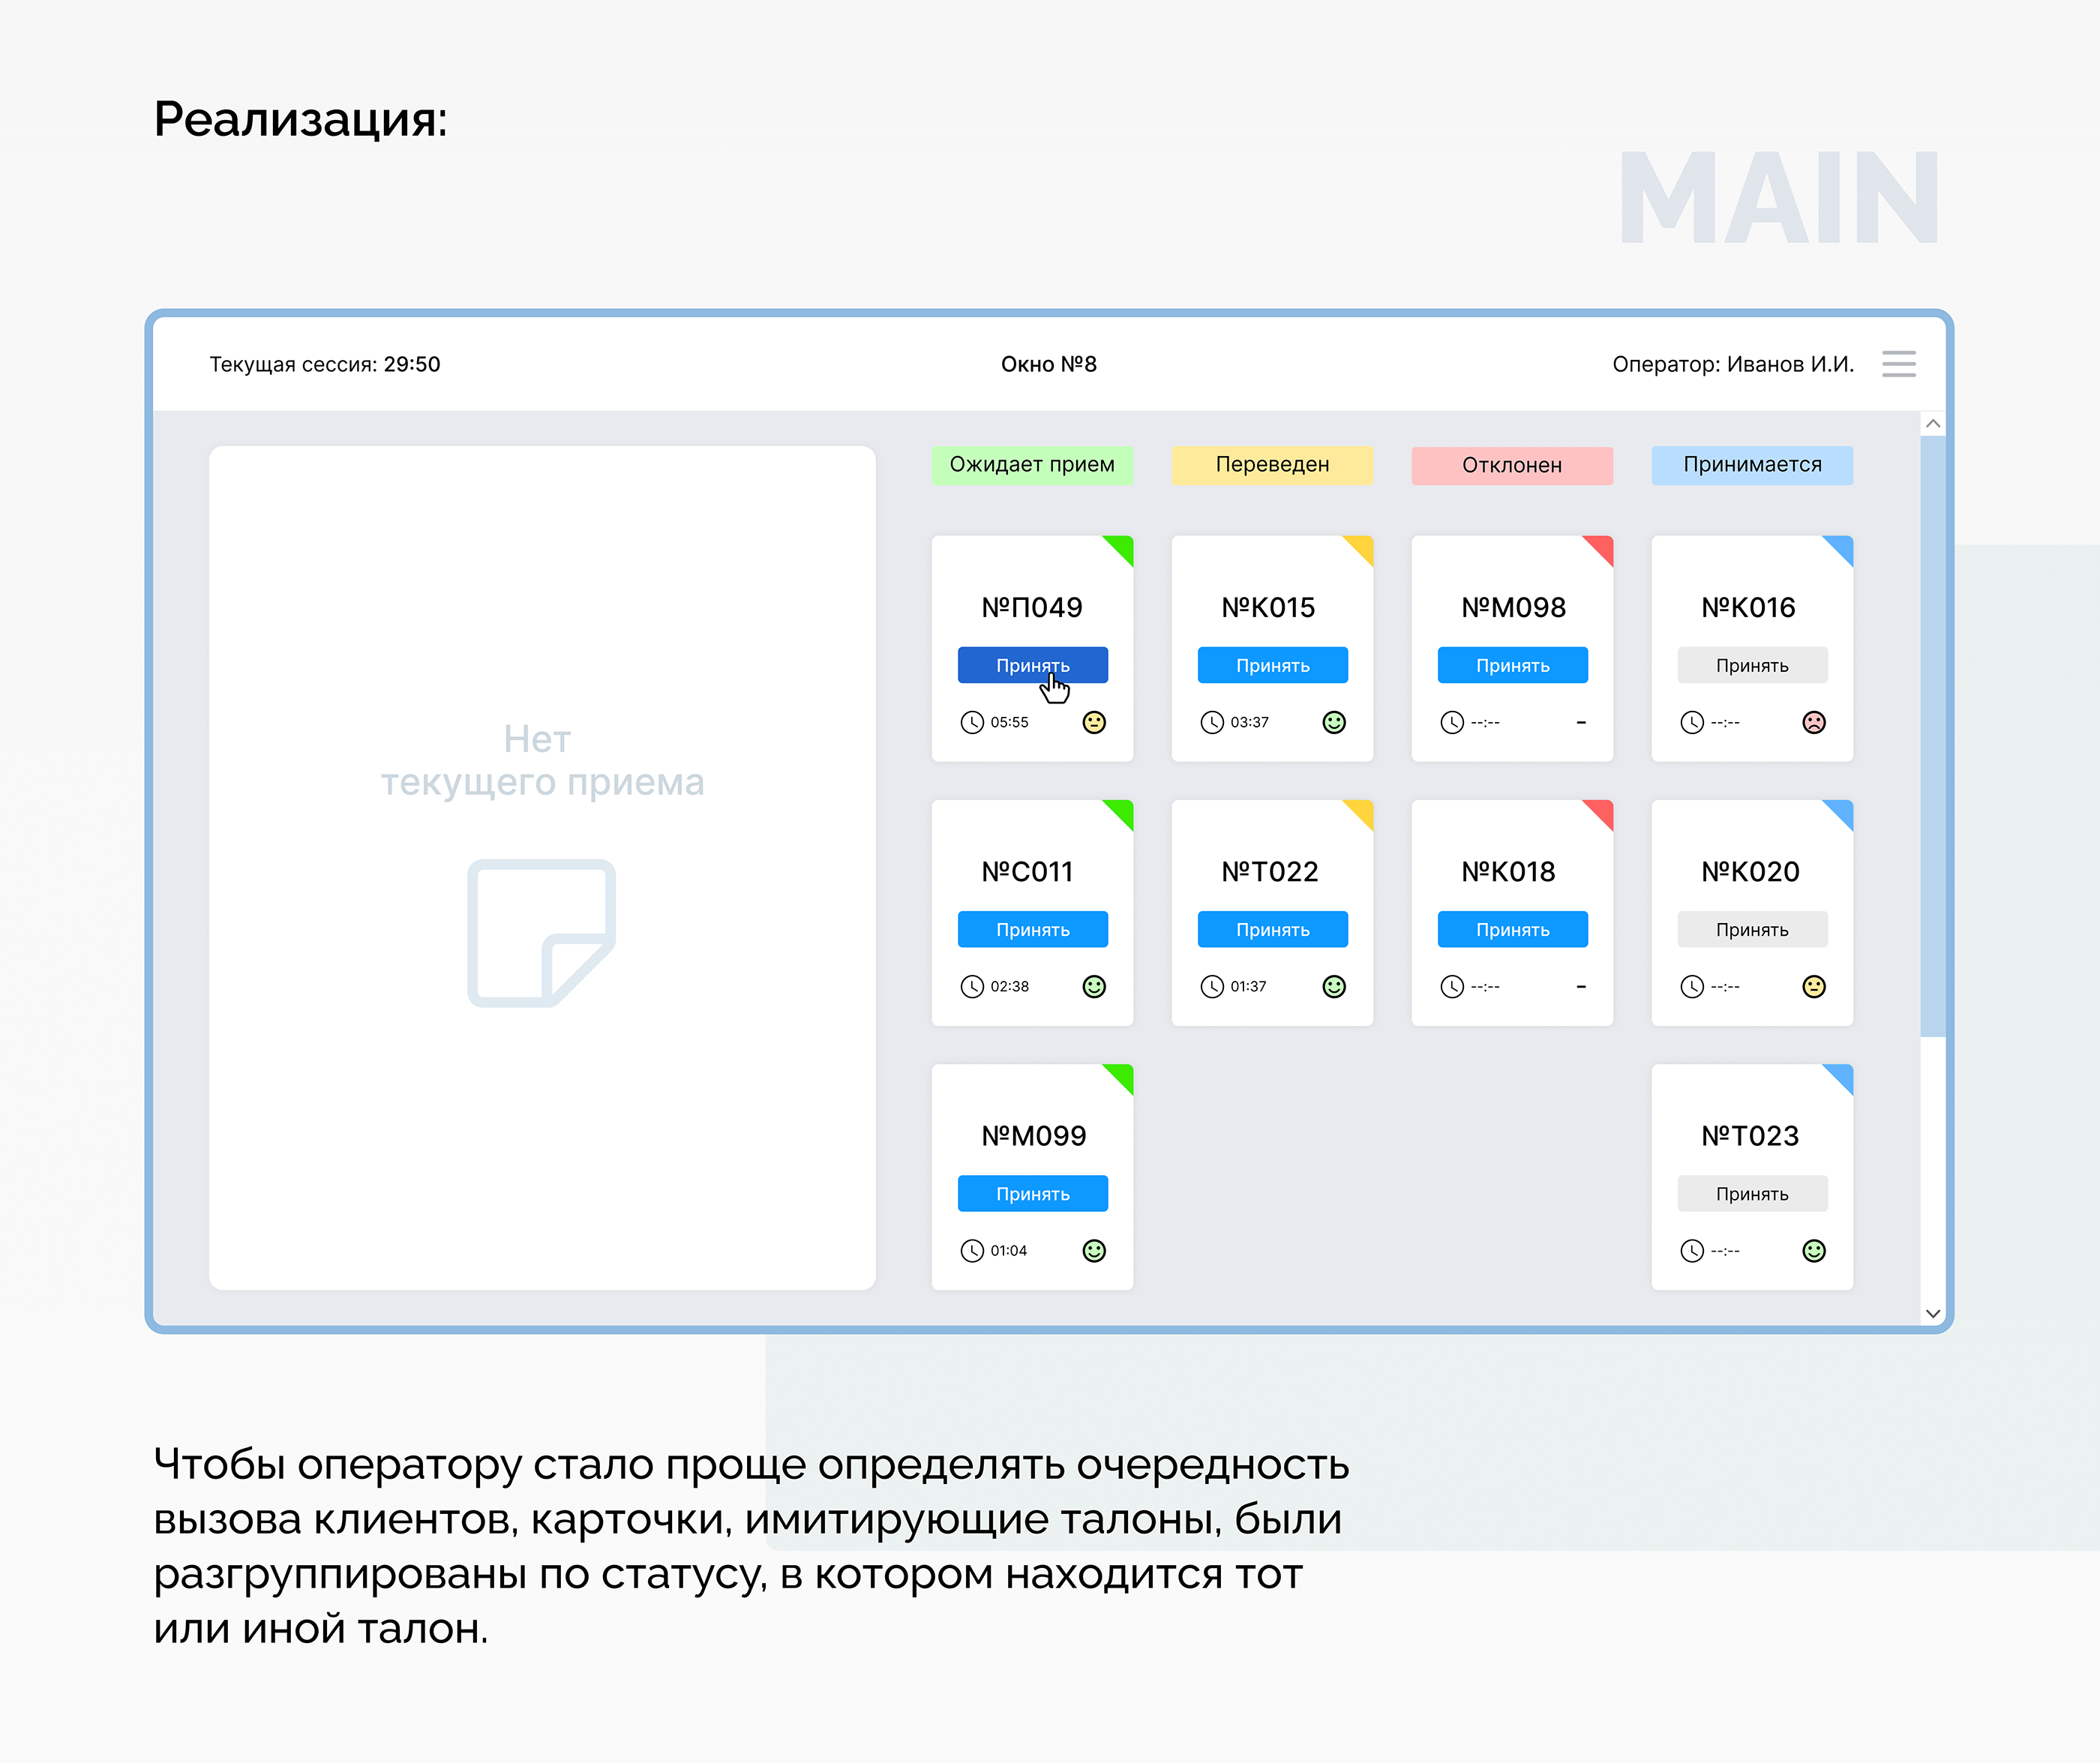Click the sad face icon on ticket №К016
This screenshot has width=2100, height=1763.
point(1813,722)
